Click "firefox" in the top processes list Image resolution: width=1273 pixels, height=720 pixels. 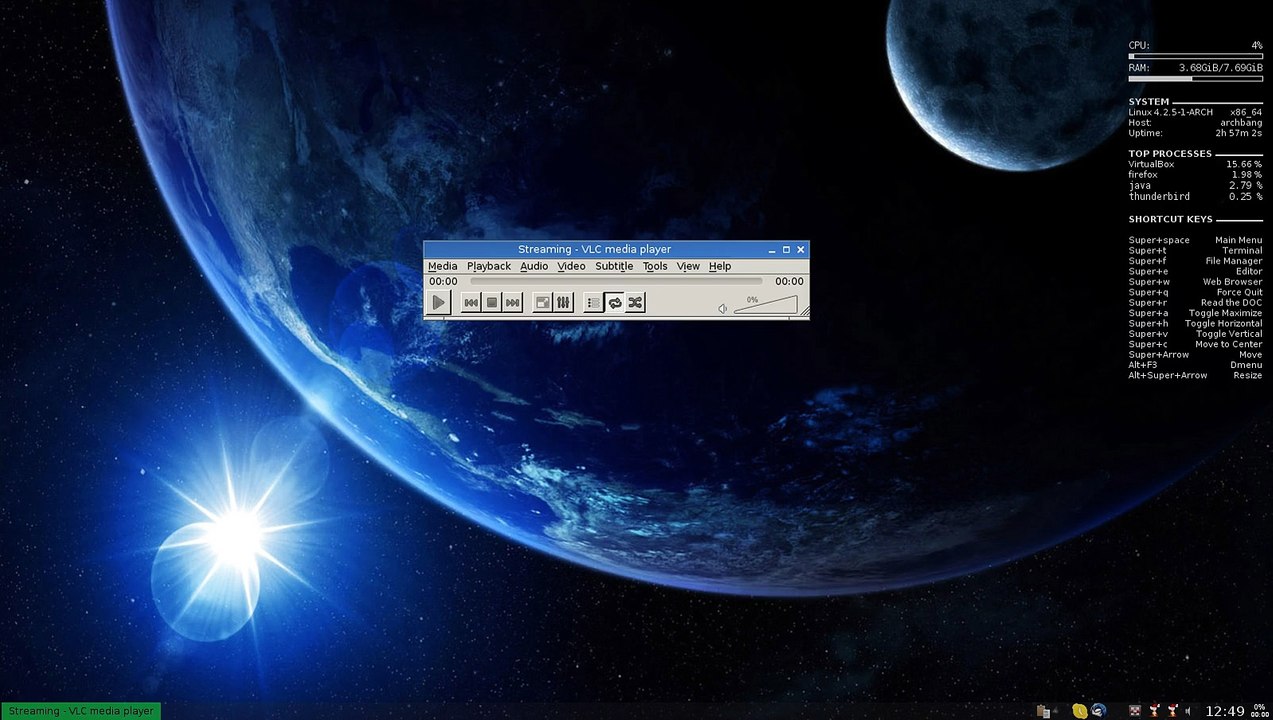point(1143,175)
